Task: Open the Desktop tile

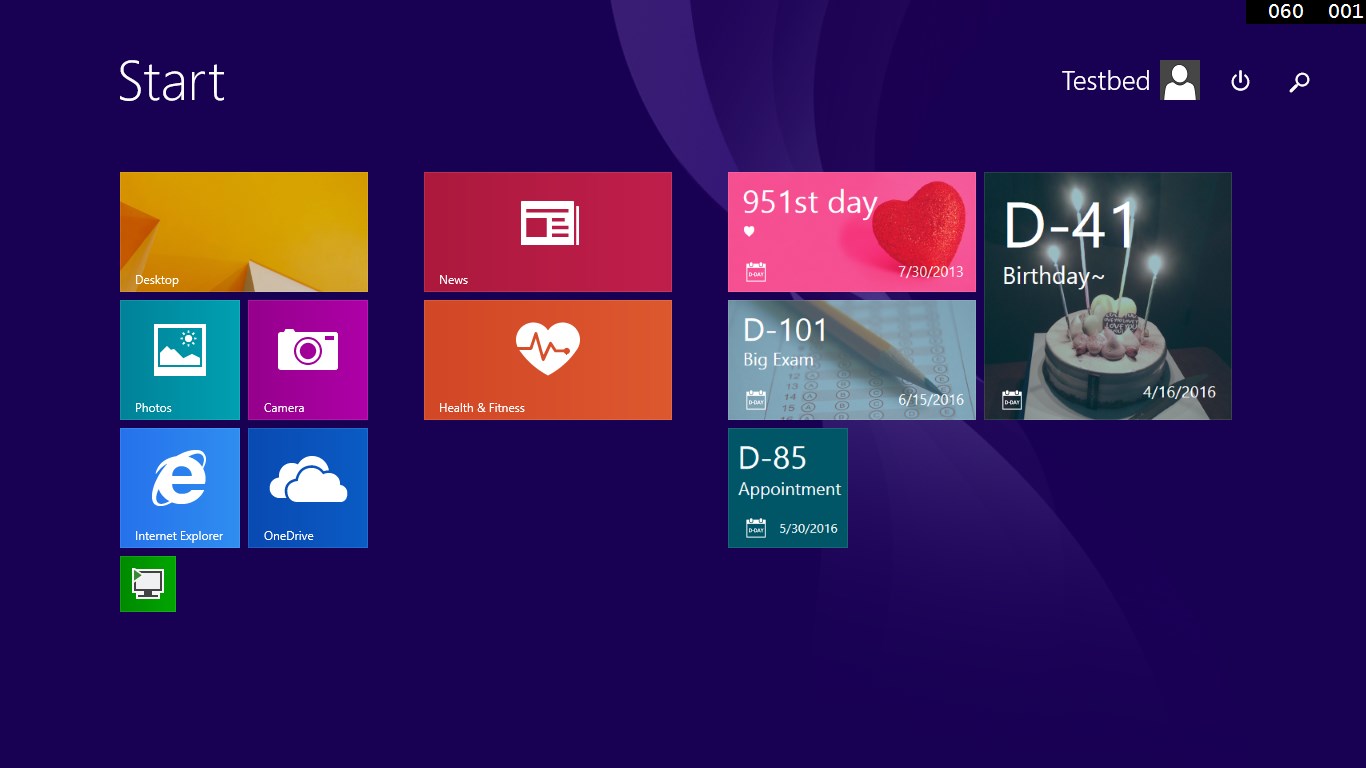Action: coord(244,231)
